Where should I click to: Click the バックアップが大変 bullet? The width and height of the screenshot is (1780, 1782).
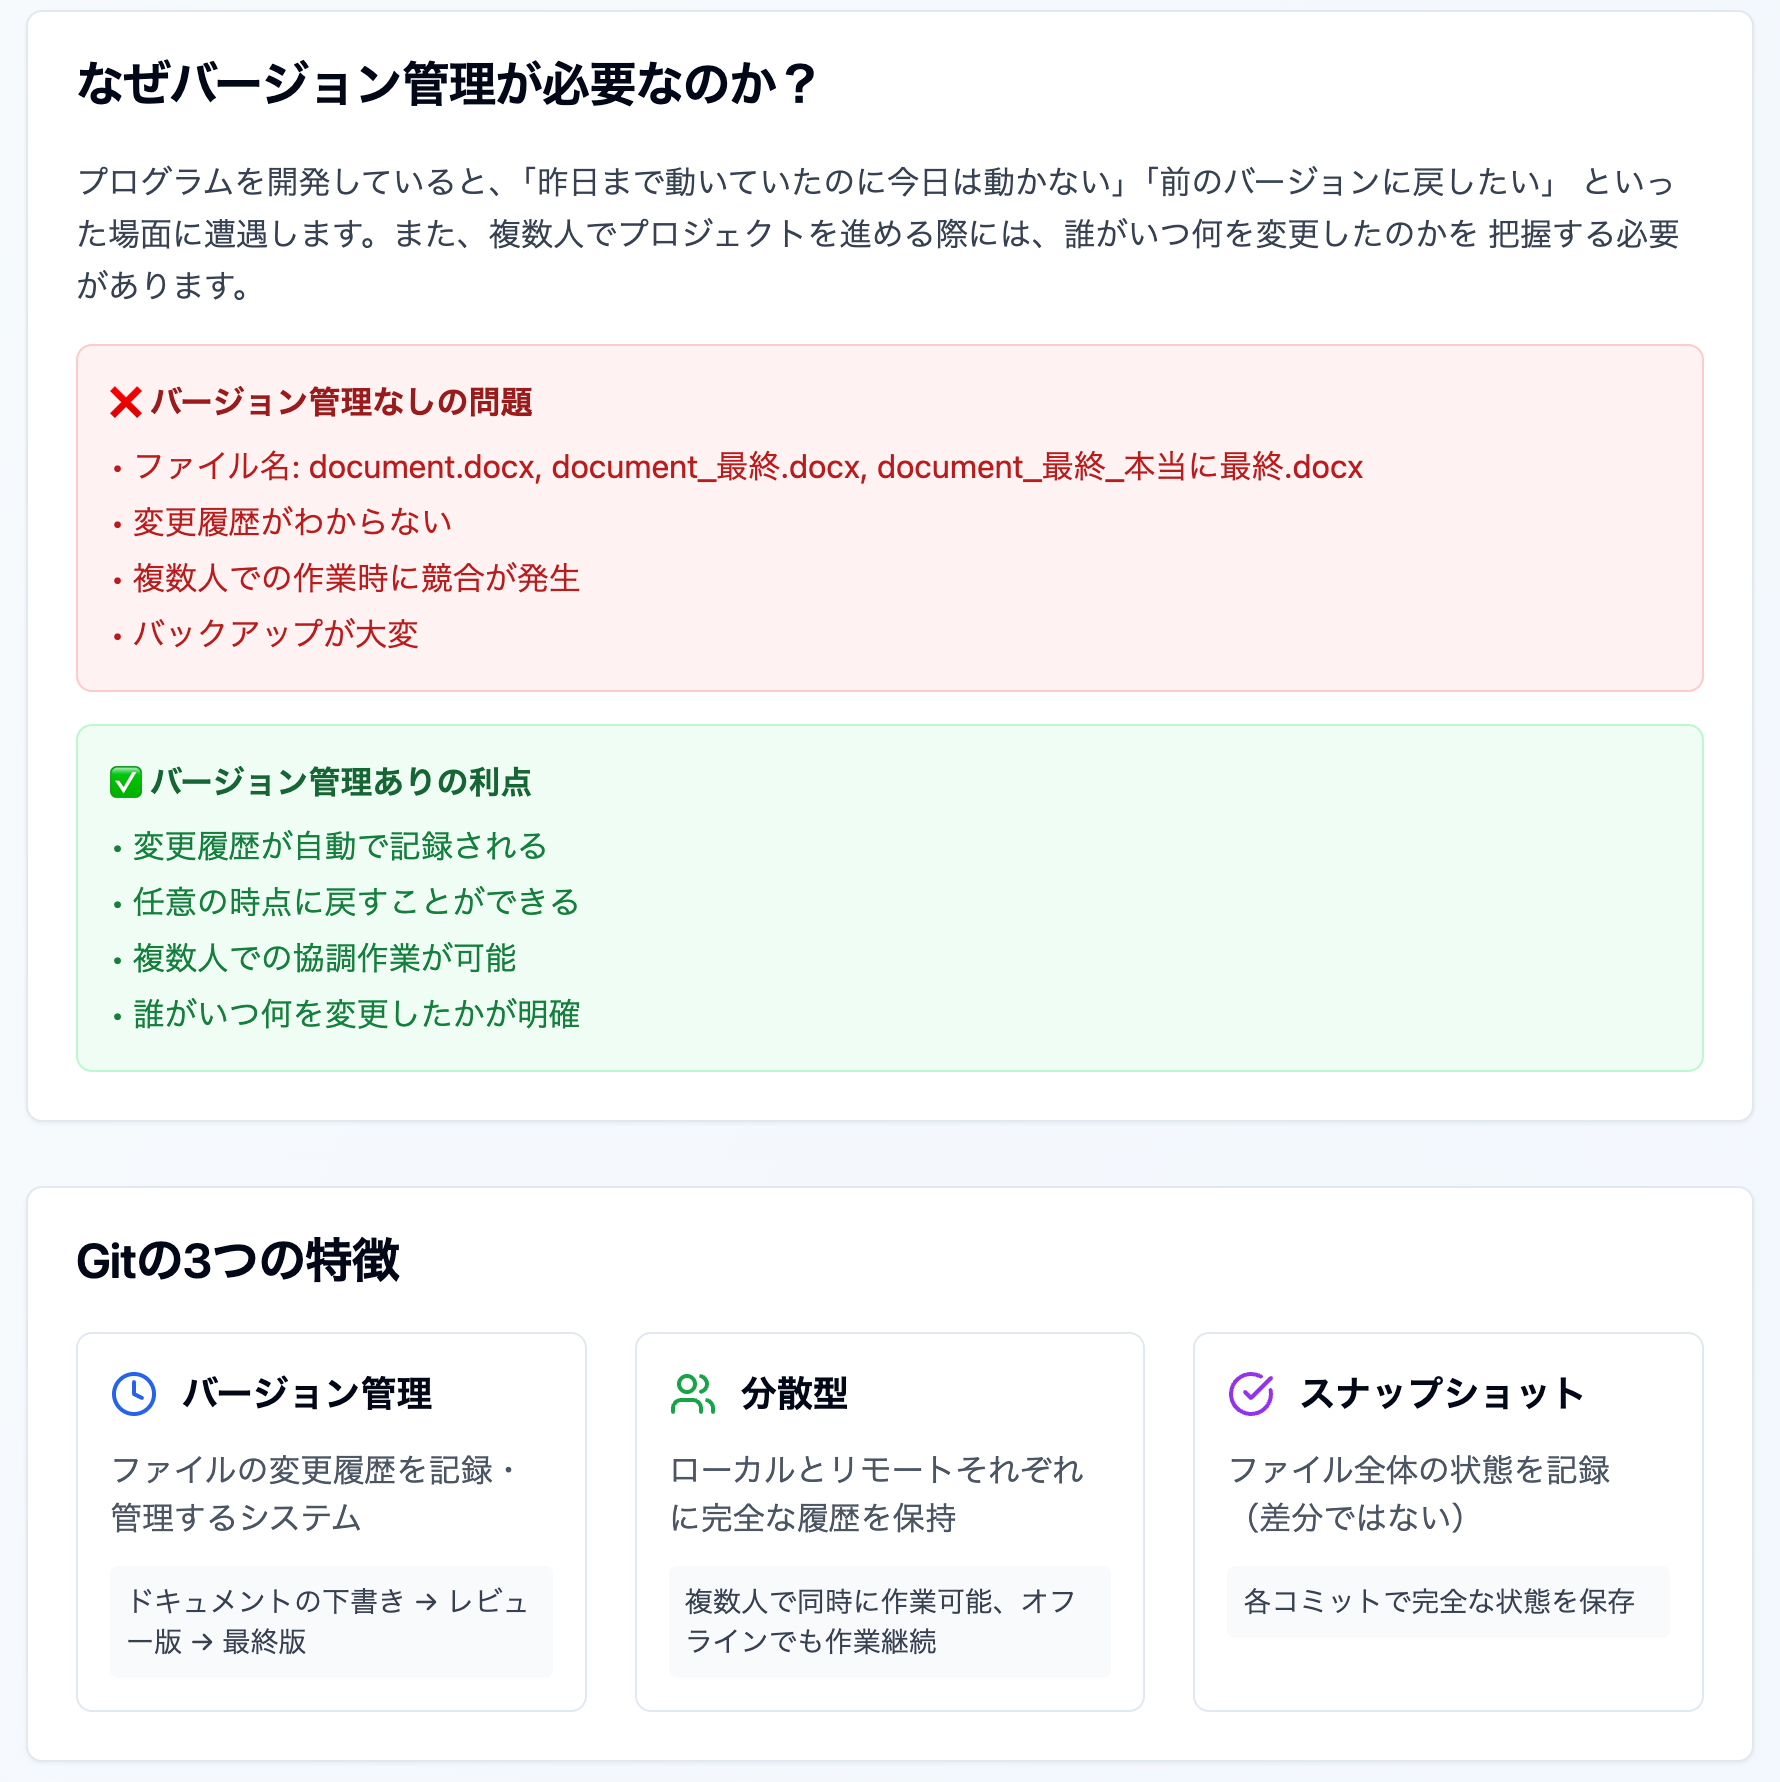coord(276,634)
